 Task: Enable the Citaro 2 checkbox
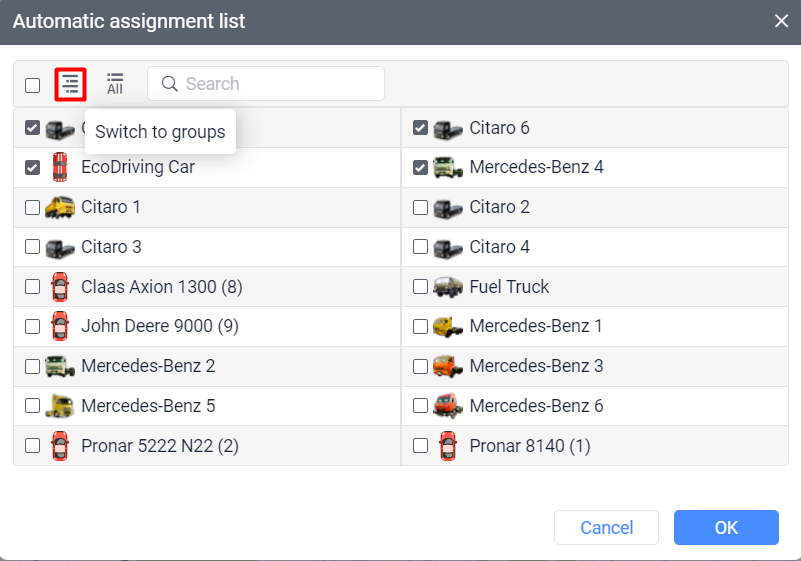[420, 207]
